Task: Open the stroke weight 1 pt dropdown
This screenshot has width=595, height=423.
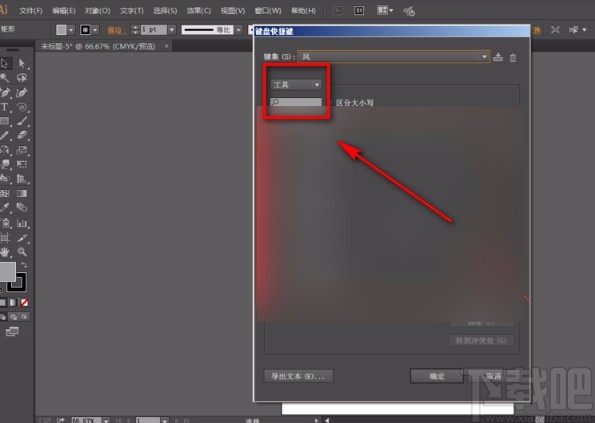Action: [172, 30]
